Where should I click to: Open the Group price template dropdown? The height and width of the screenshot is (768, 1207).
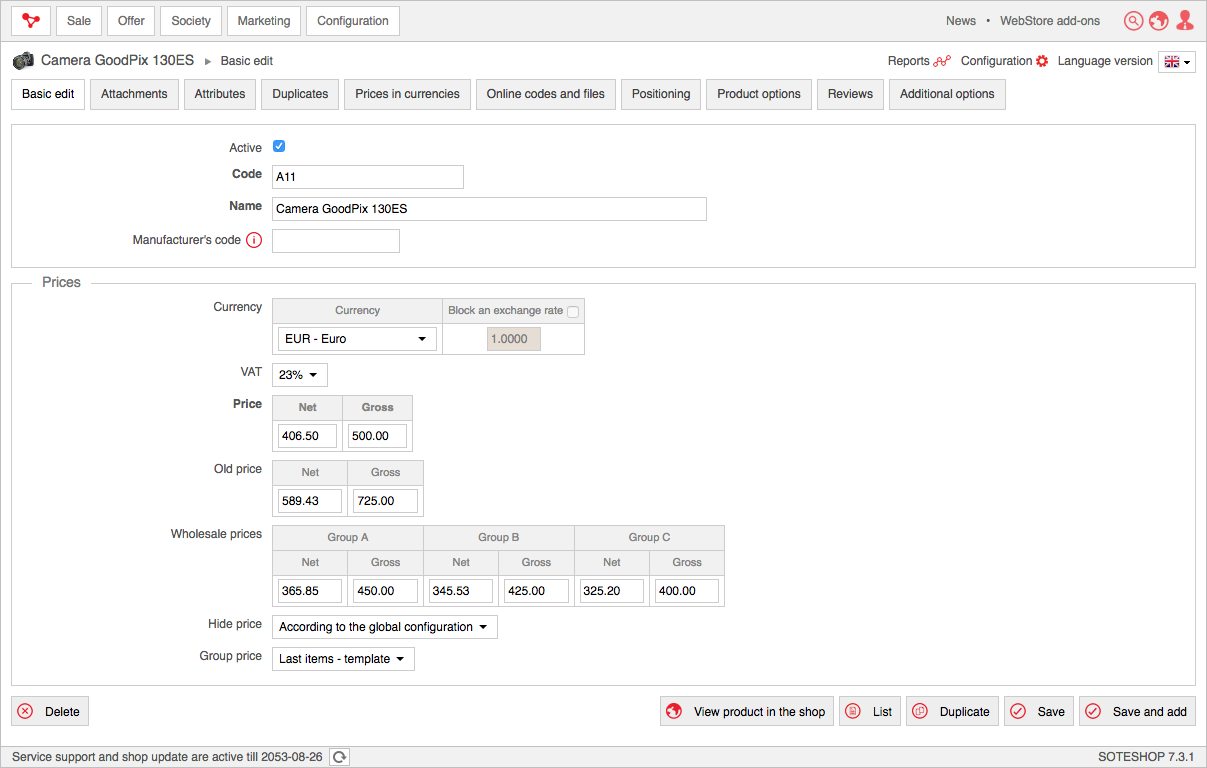343,659
